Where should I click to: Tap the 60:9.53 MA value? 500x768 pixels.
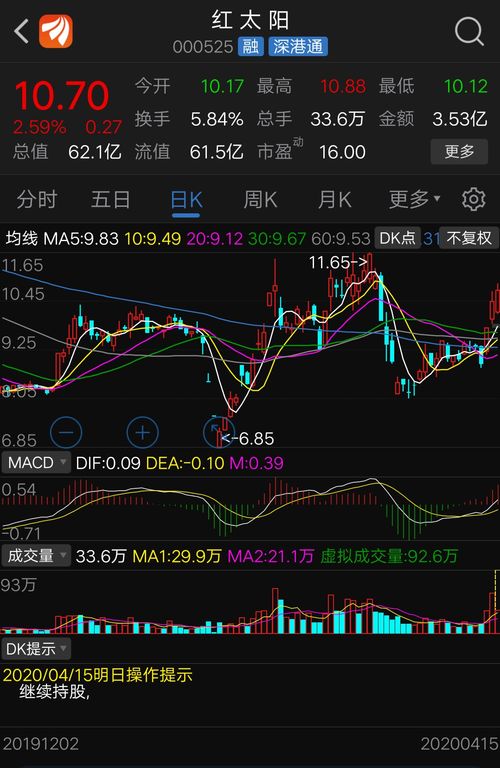point(340,239)
